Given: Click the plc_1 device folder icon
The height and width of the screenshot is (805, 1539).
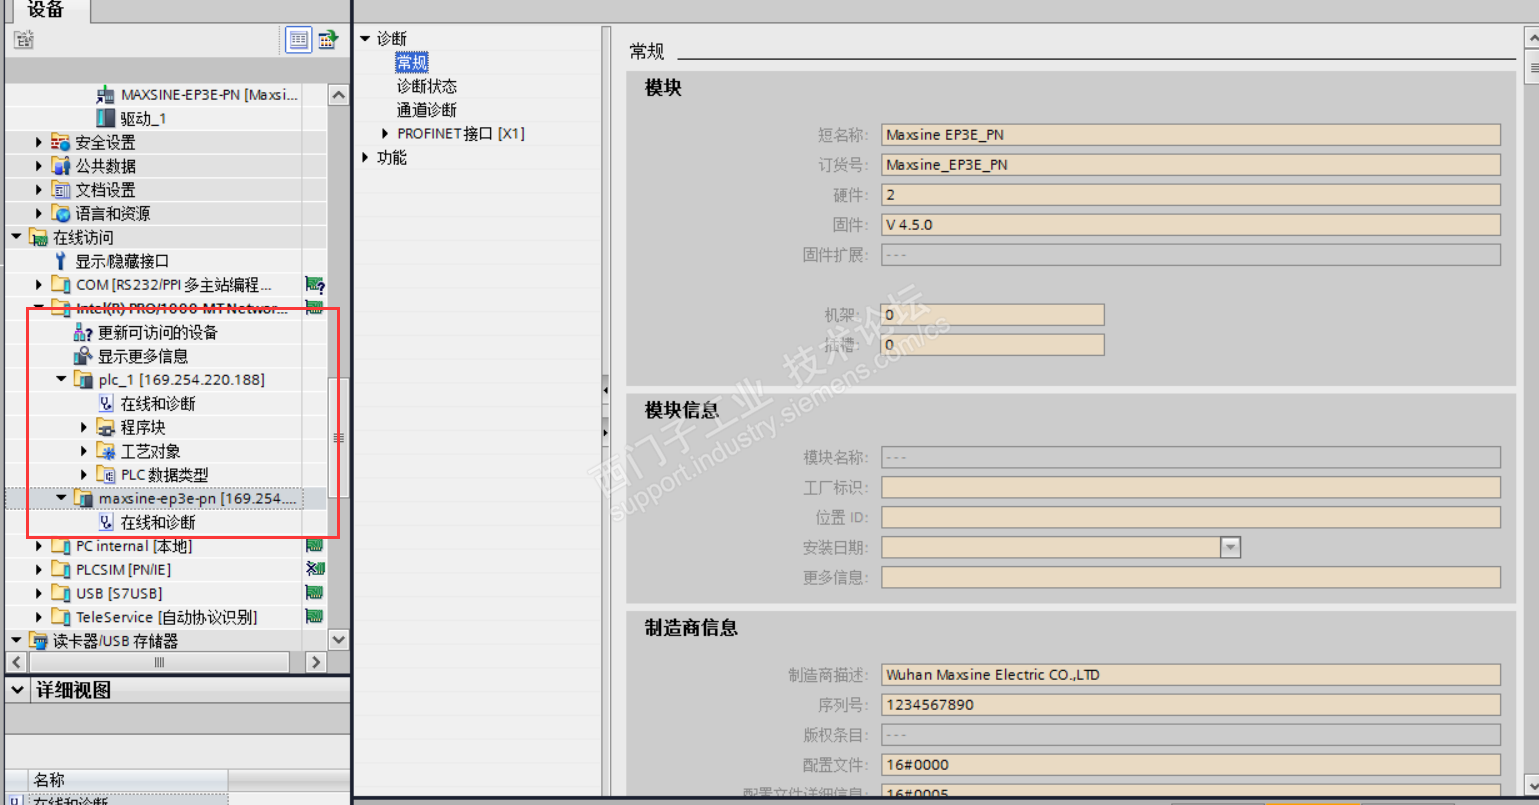Looking at the screenshot, I should (83, 380).
